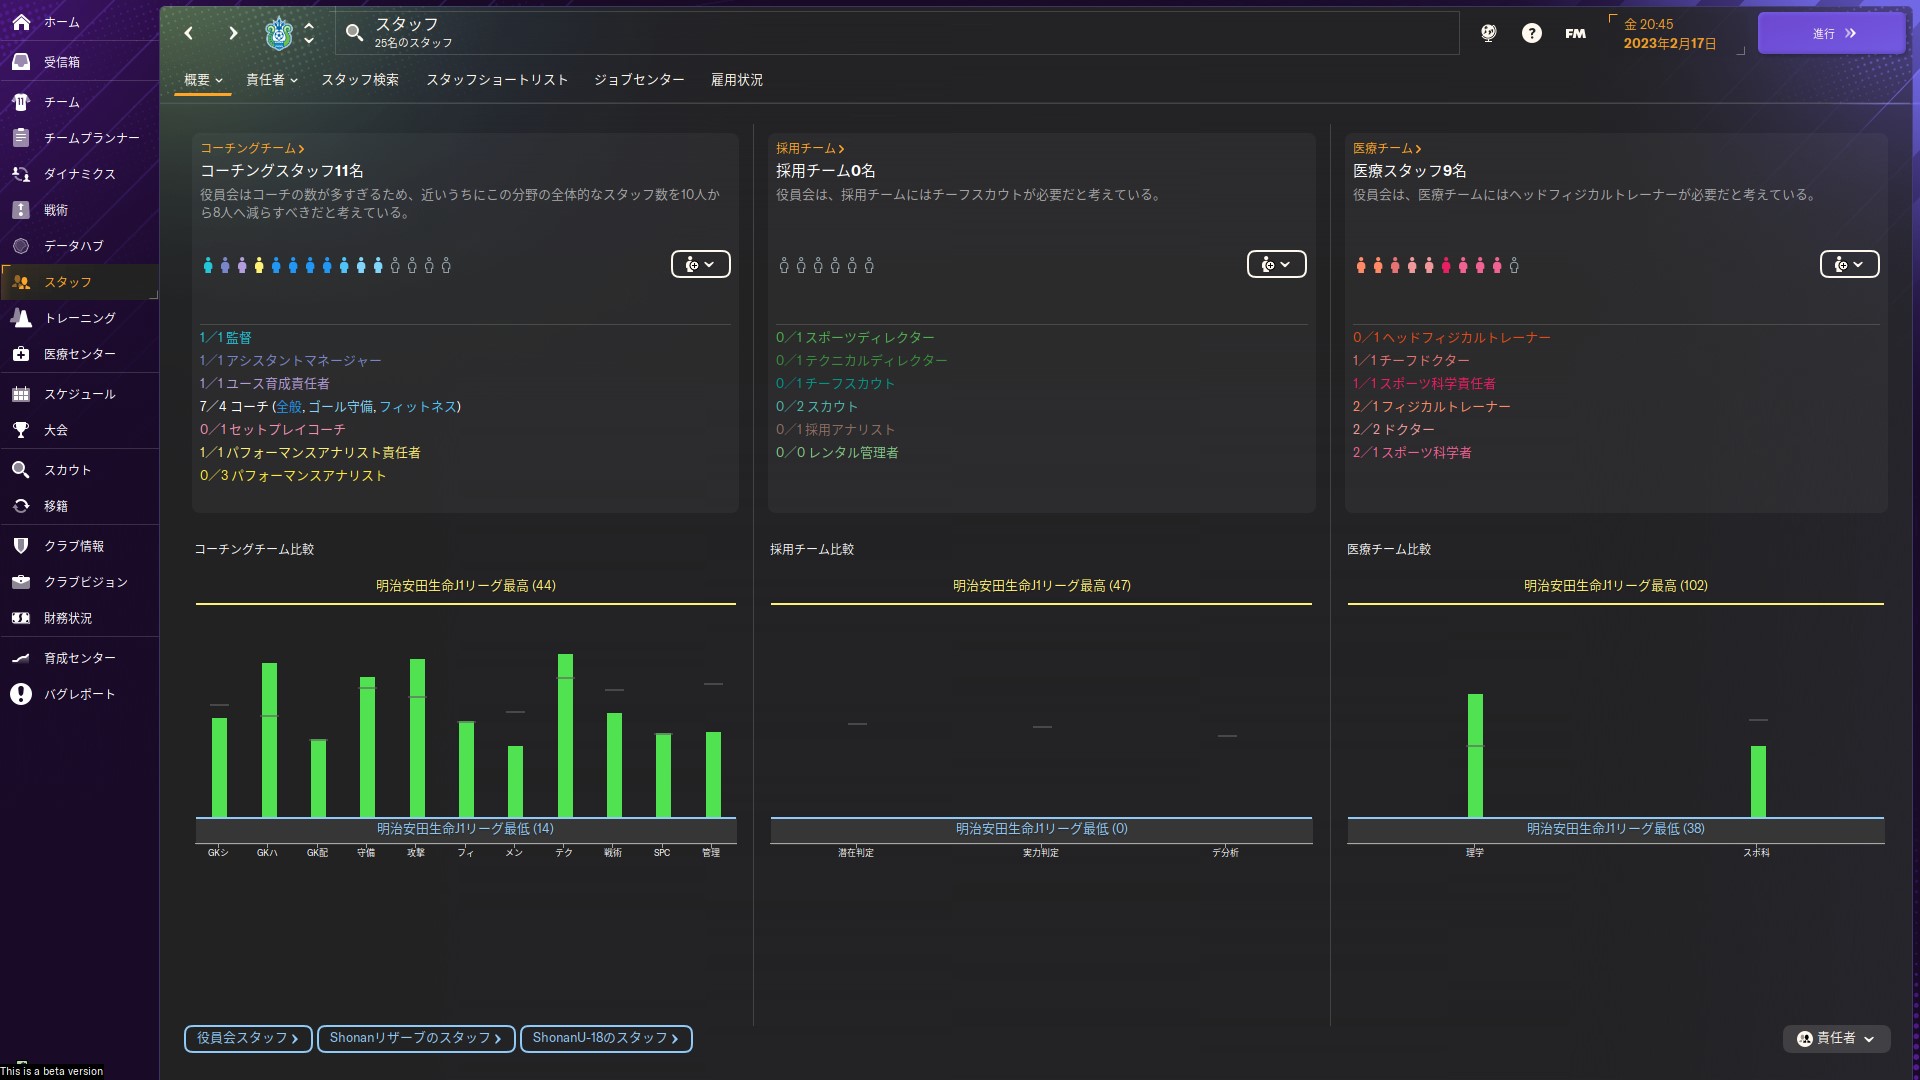Open the Inbox (受信箱) sidebar icon
The height and width of the screenshot is (1080, 1920).
pos(21,62)
